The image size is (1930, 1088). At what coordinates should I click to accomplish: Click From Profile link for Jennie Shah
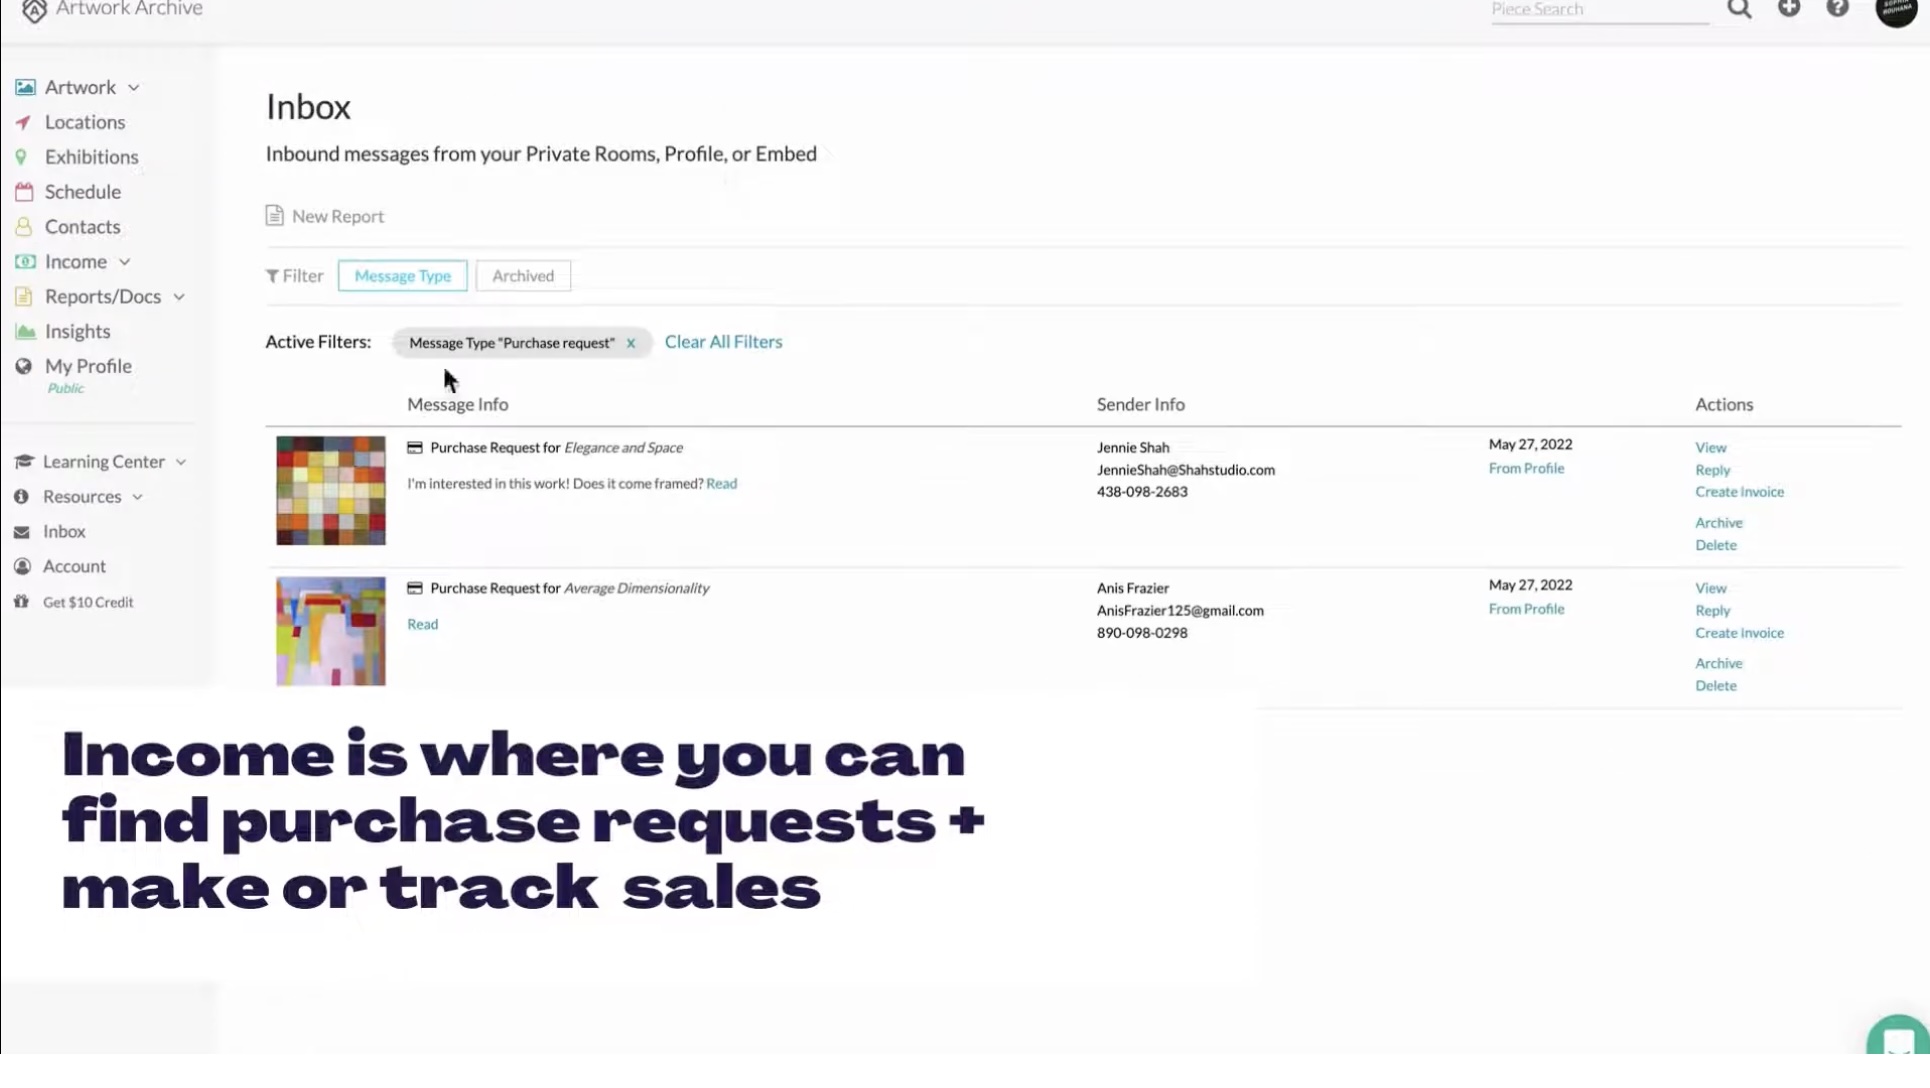point(1526,469)
